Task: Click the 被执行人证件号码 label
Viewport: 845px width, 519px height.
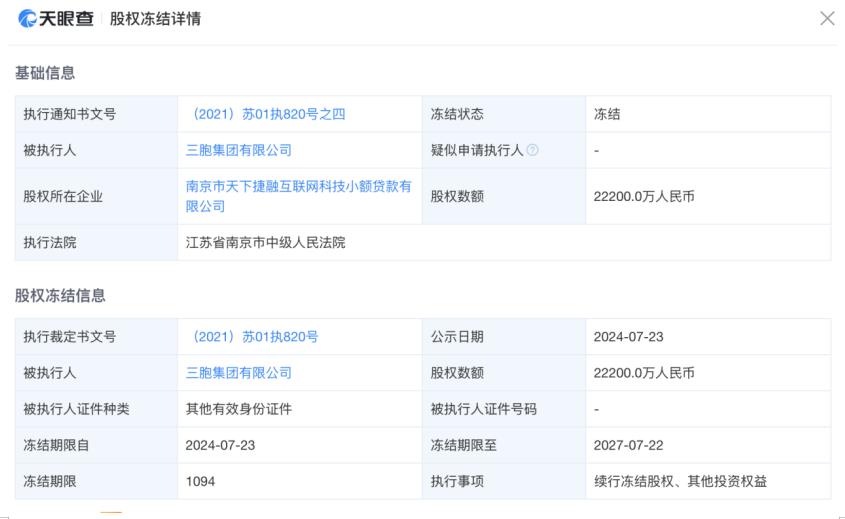Action: (483, 409)
